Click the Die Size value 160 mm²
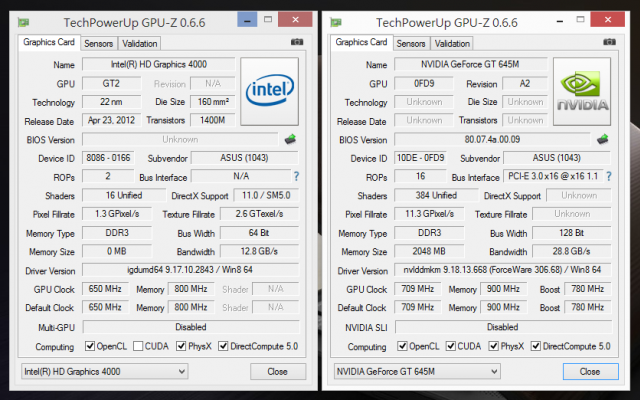 (x=213, y=102)
